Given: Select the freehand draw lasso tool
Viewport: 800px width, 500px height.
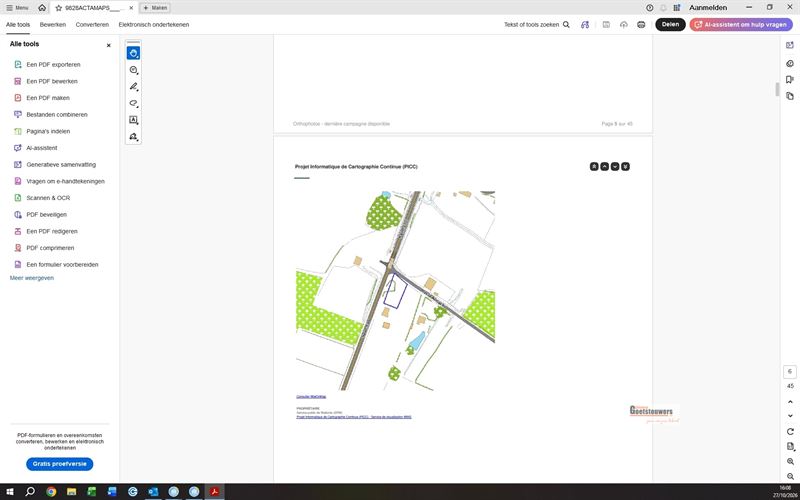Looking at the screenshot, I should (133, 104).
